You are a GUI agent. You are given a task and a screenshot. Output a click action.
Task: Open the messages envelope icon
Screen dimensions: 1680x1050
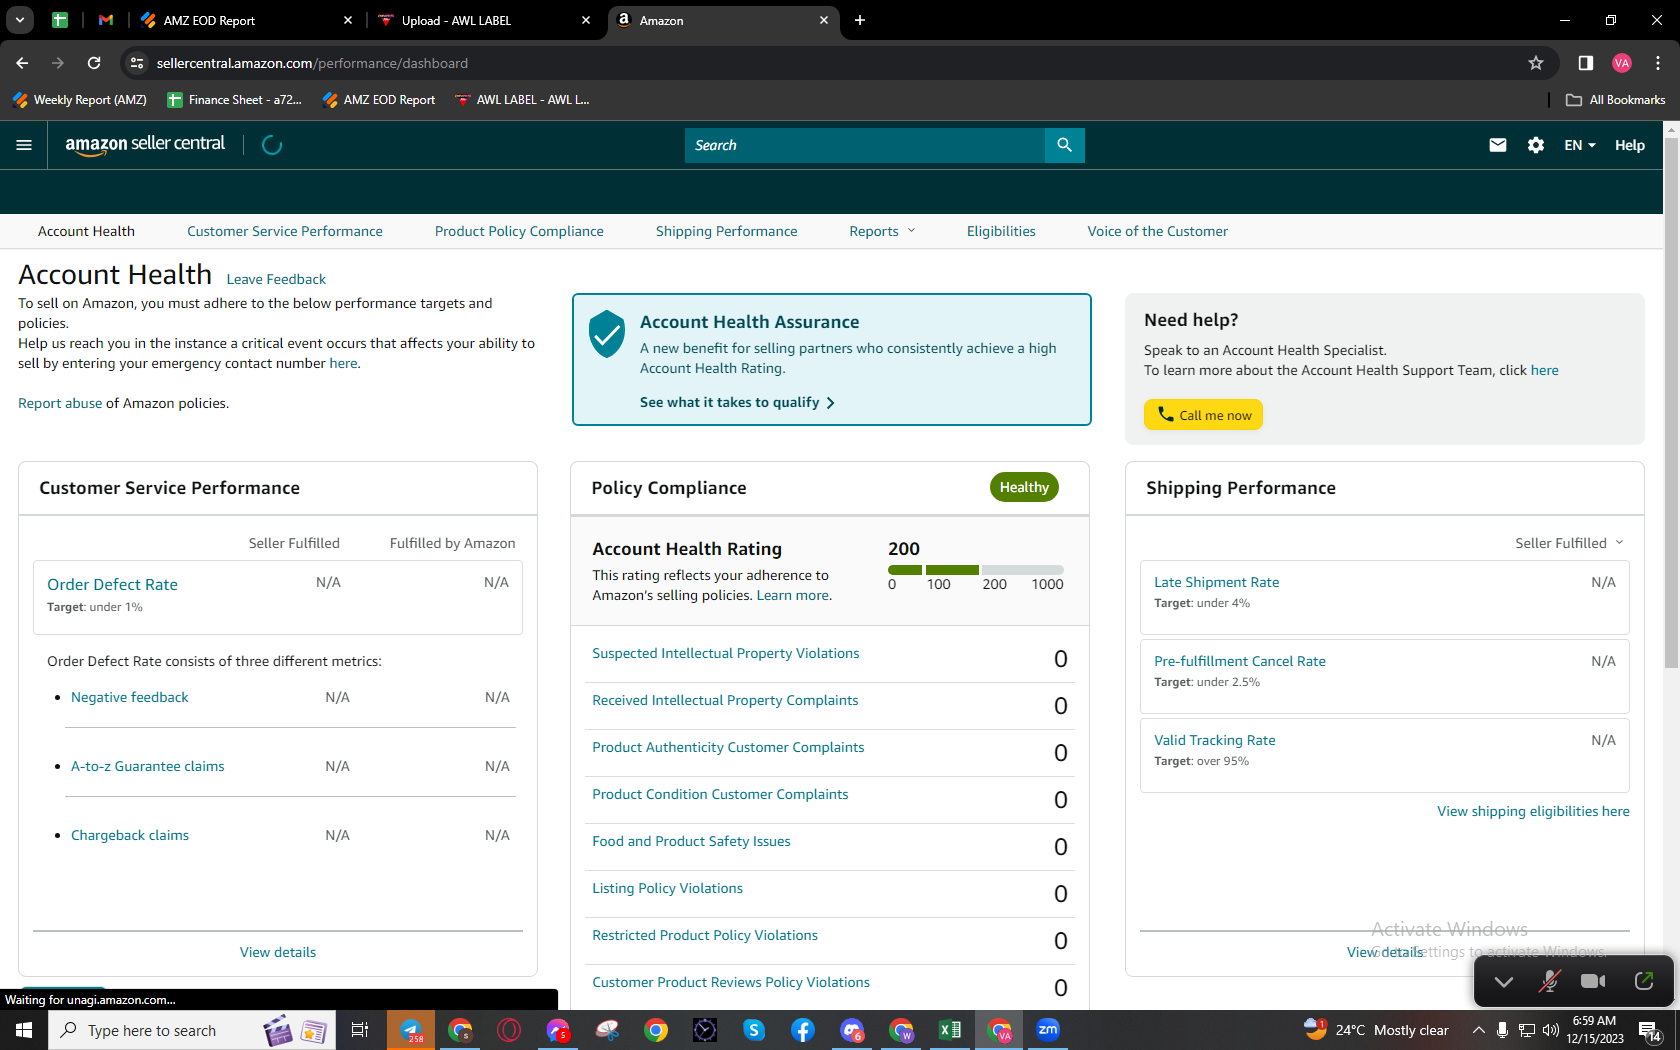pyautogui.click(x=1497, y=145)
